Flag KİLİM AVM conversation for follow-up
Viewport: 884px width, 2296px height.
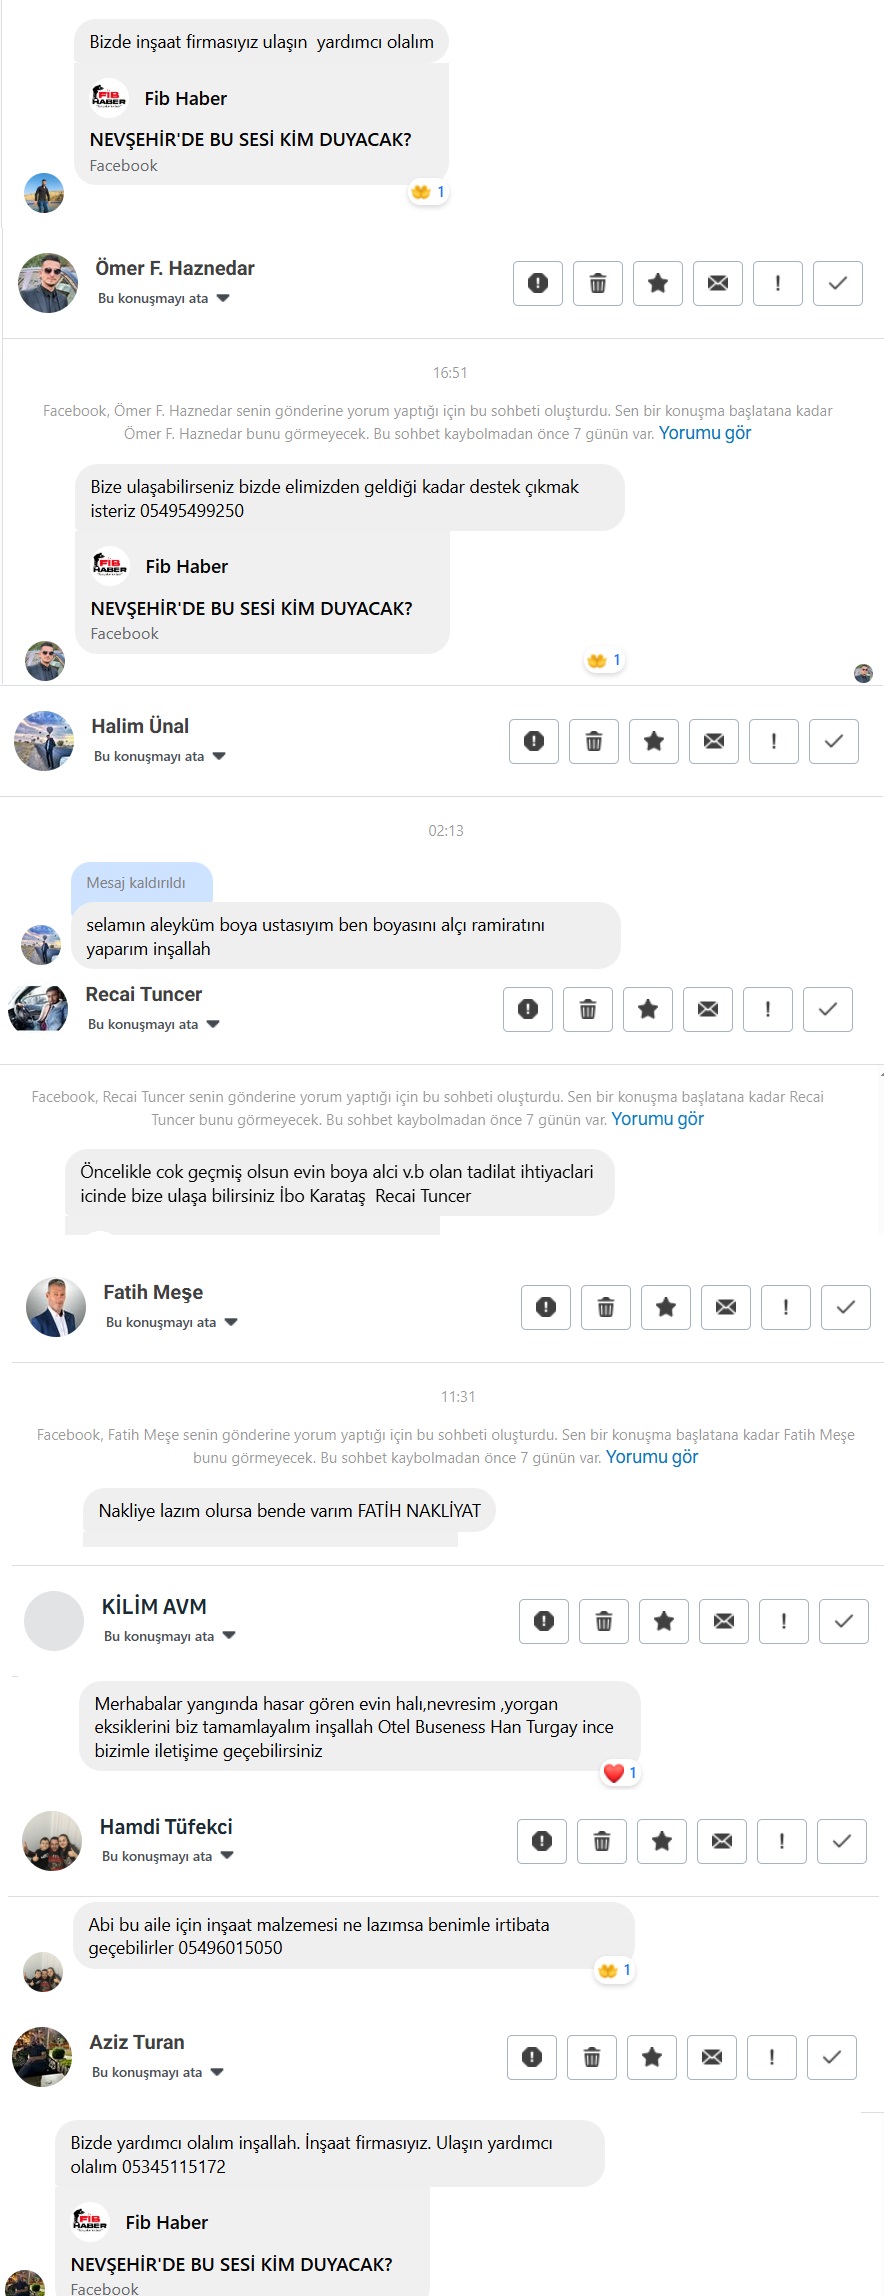click(784, 1621)
